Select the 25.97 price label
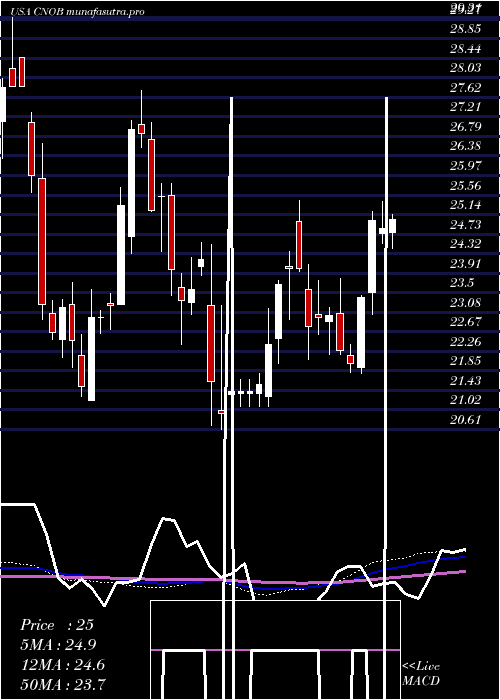The height and width of the screenshot is (700, 500). (x=466, y=166)
